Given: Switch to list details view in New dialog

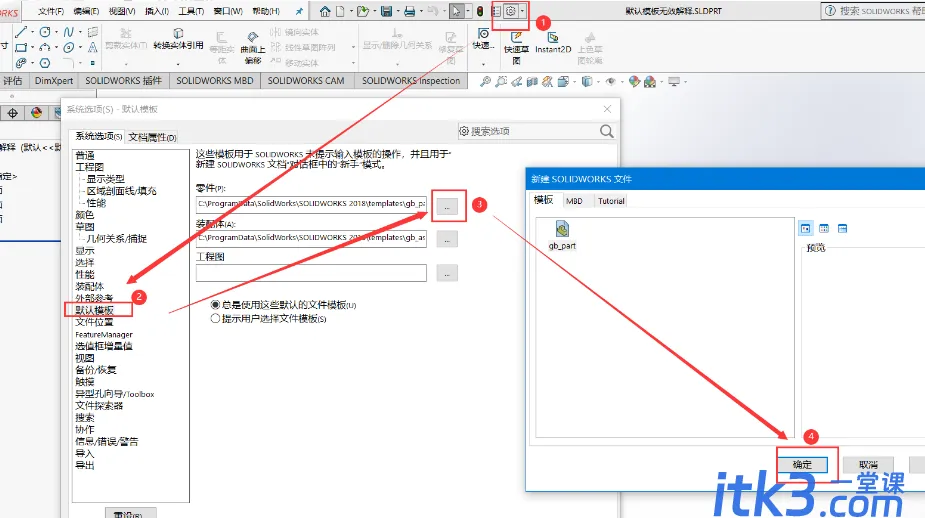Looking at the screenshot, I should click(842, 228).
